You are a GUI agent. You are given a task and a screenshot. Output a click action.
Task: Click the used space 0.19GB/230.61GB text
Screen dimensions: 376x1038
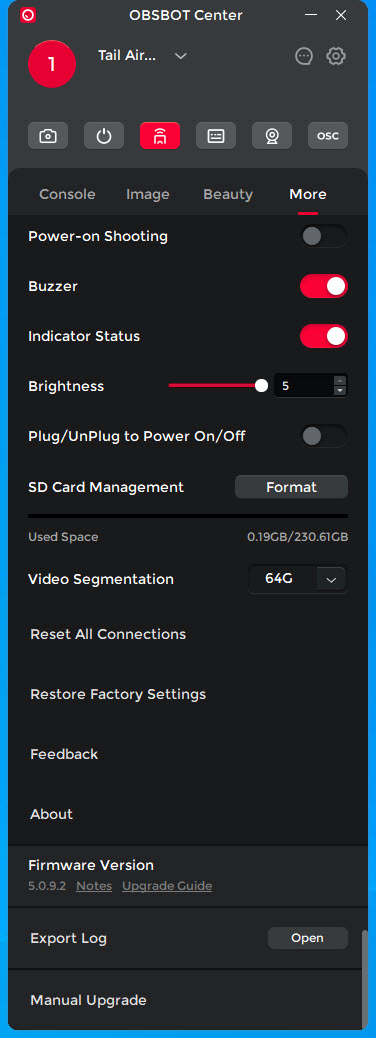[x=298, y=537]
